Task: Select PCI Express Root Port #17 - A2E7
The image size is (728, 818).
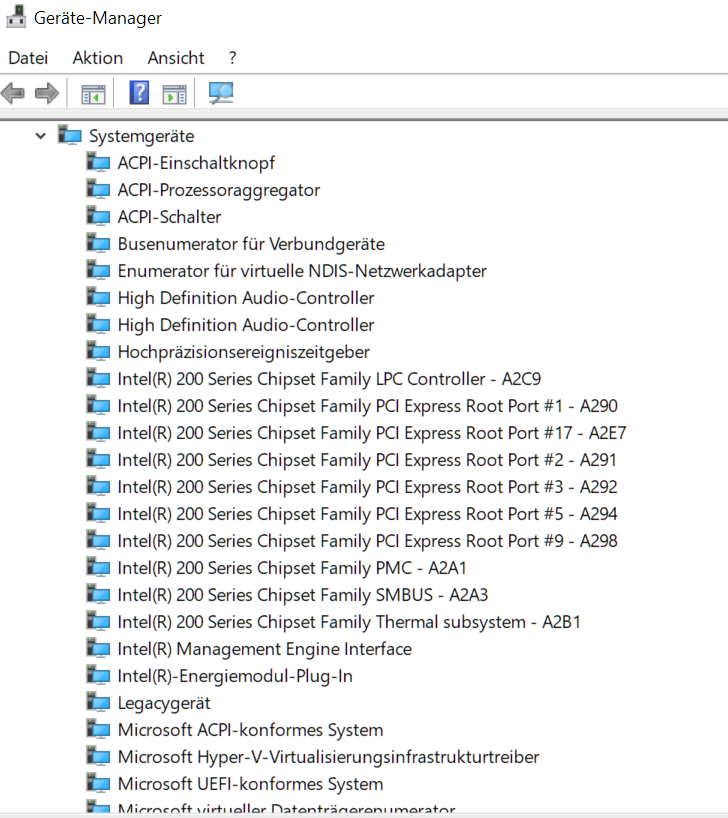Action: click(372, 433)
